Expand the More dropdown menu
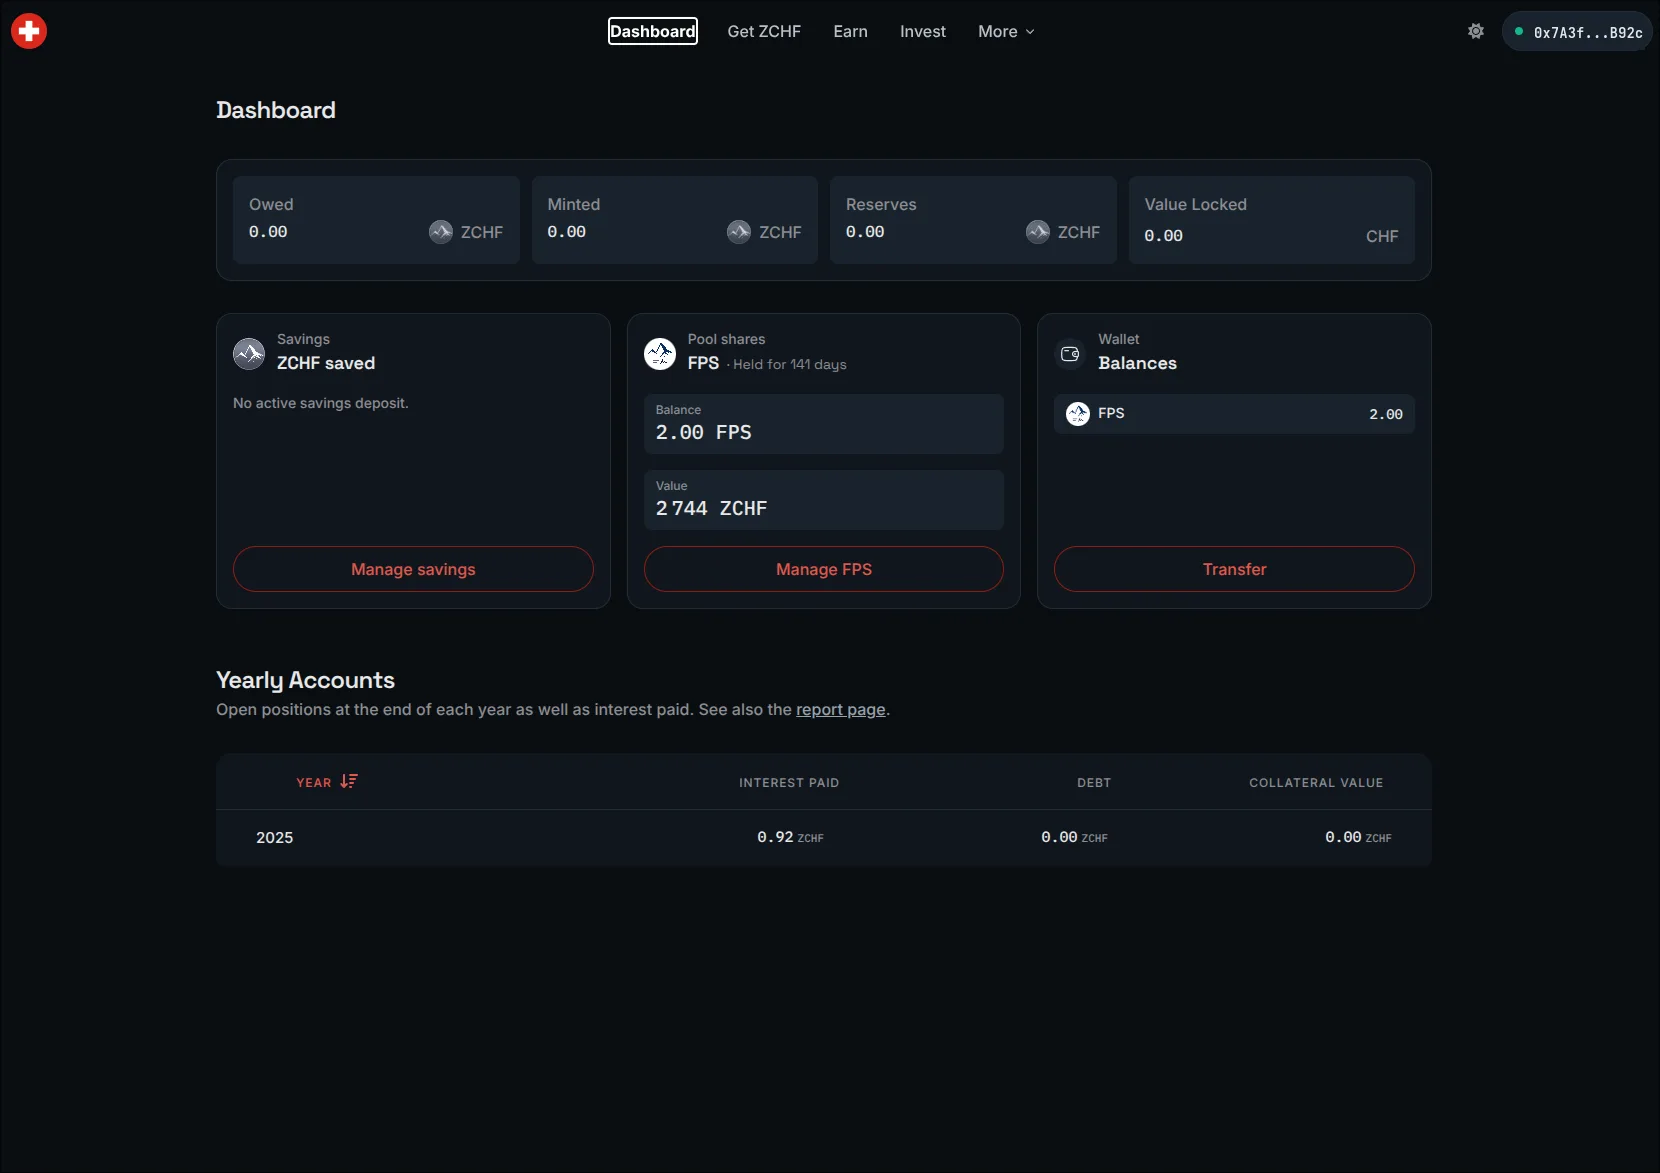Image resolution: width=1660 pixels, height=1173 pixels. (x=1006, y=31)
